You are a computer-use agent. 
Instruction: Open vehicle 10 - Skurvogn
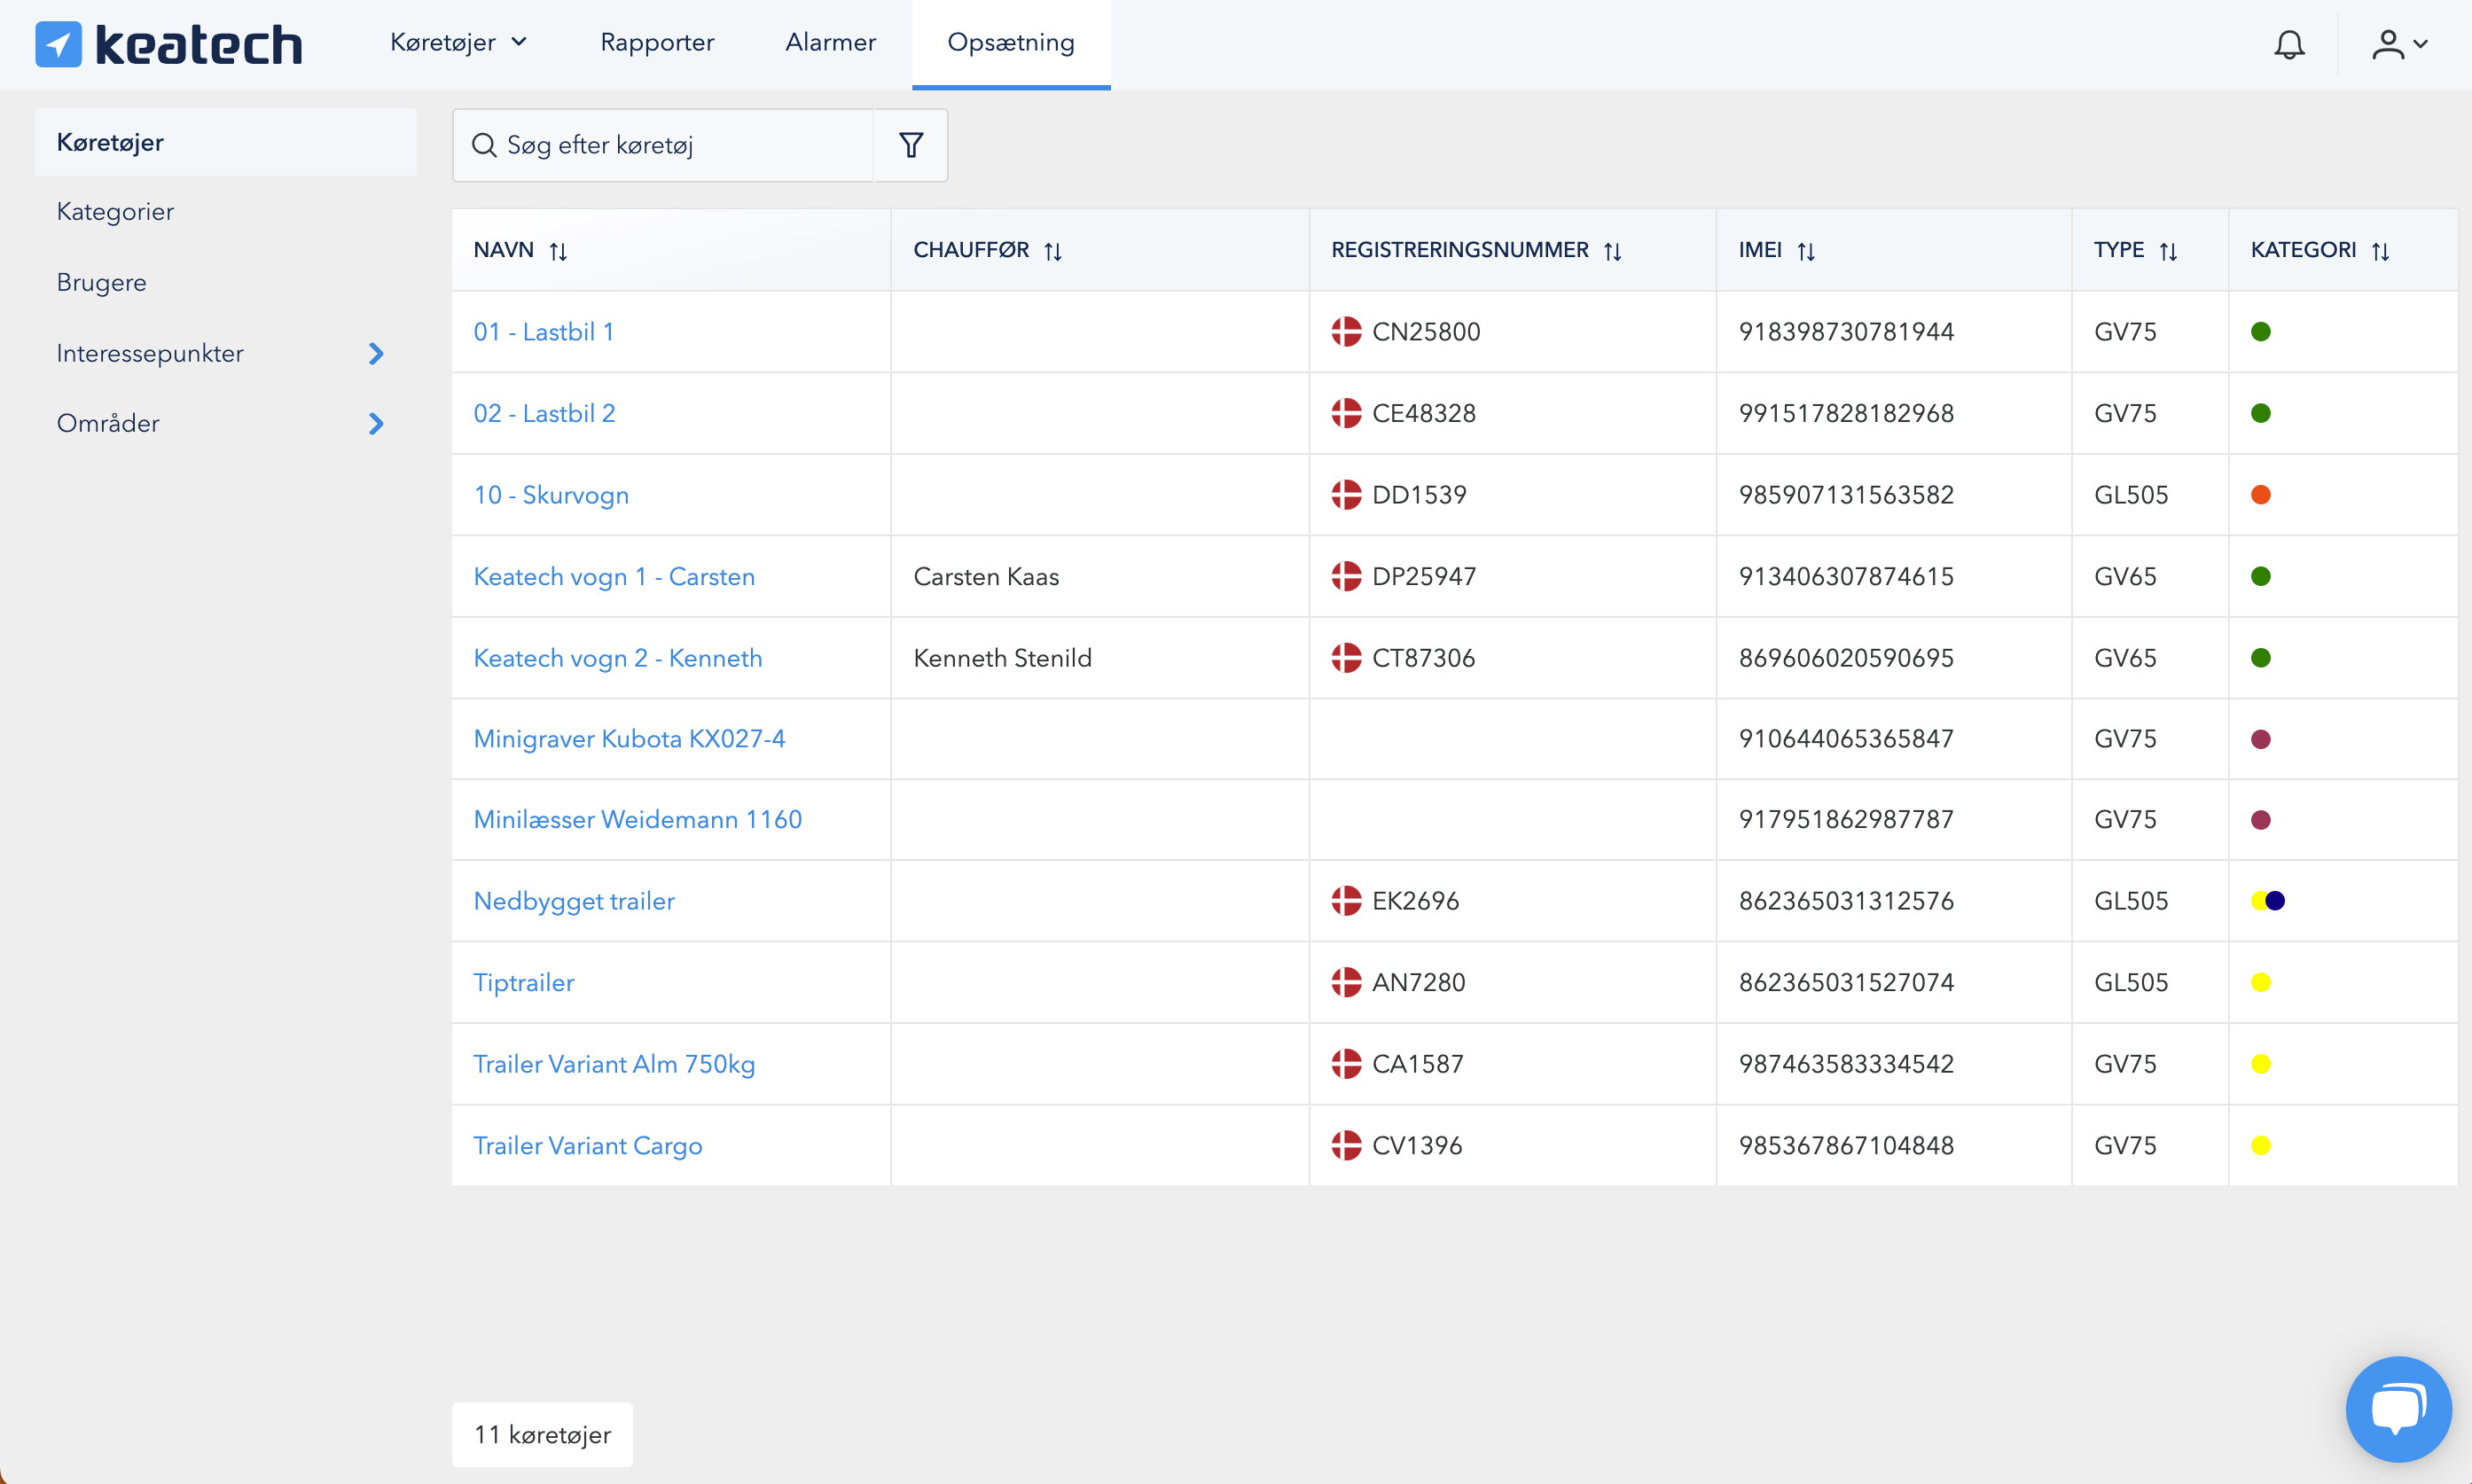click(551, 495)
